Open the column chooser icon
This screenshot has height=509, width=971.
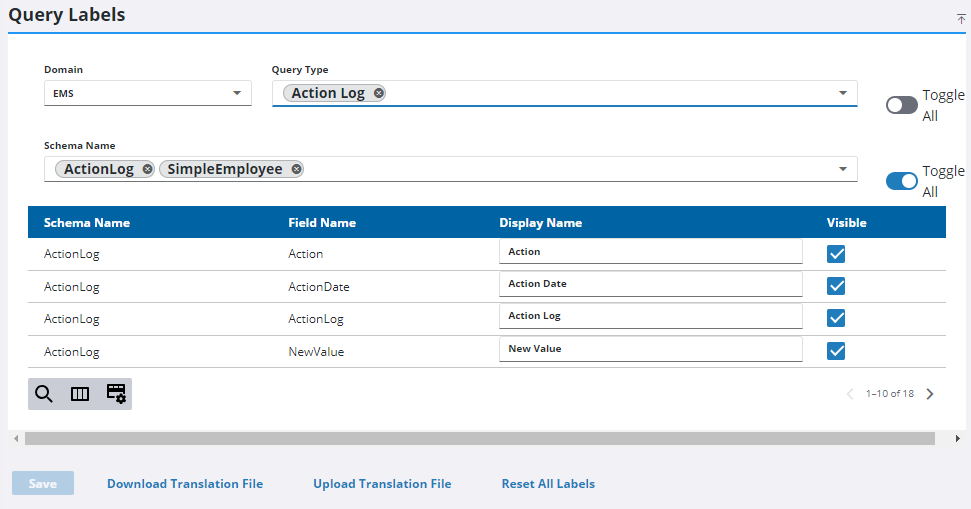click(80, 394)
